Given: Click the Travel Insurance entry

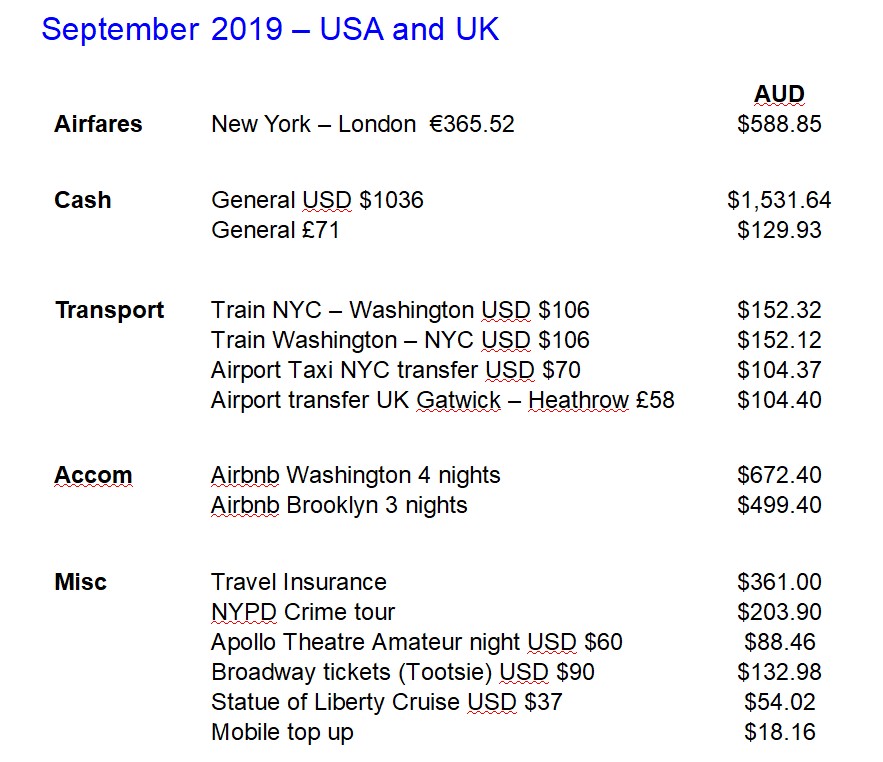Looking at the screenshot, I should click(x=298, y=582).
